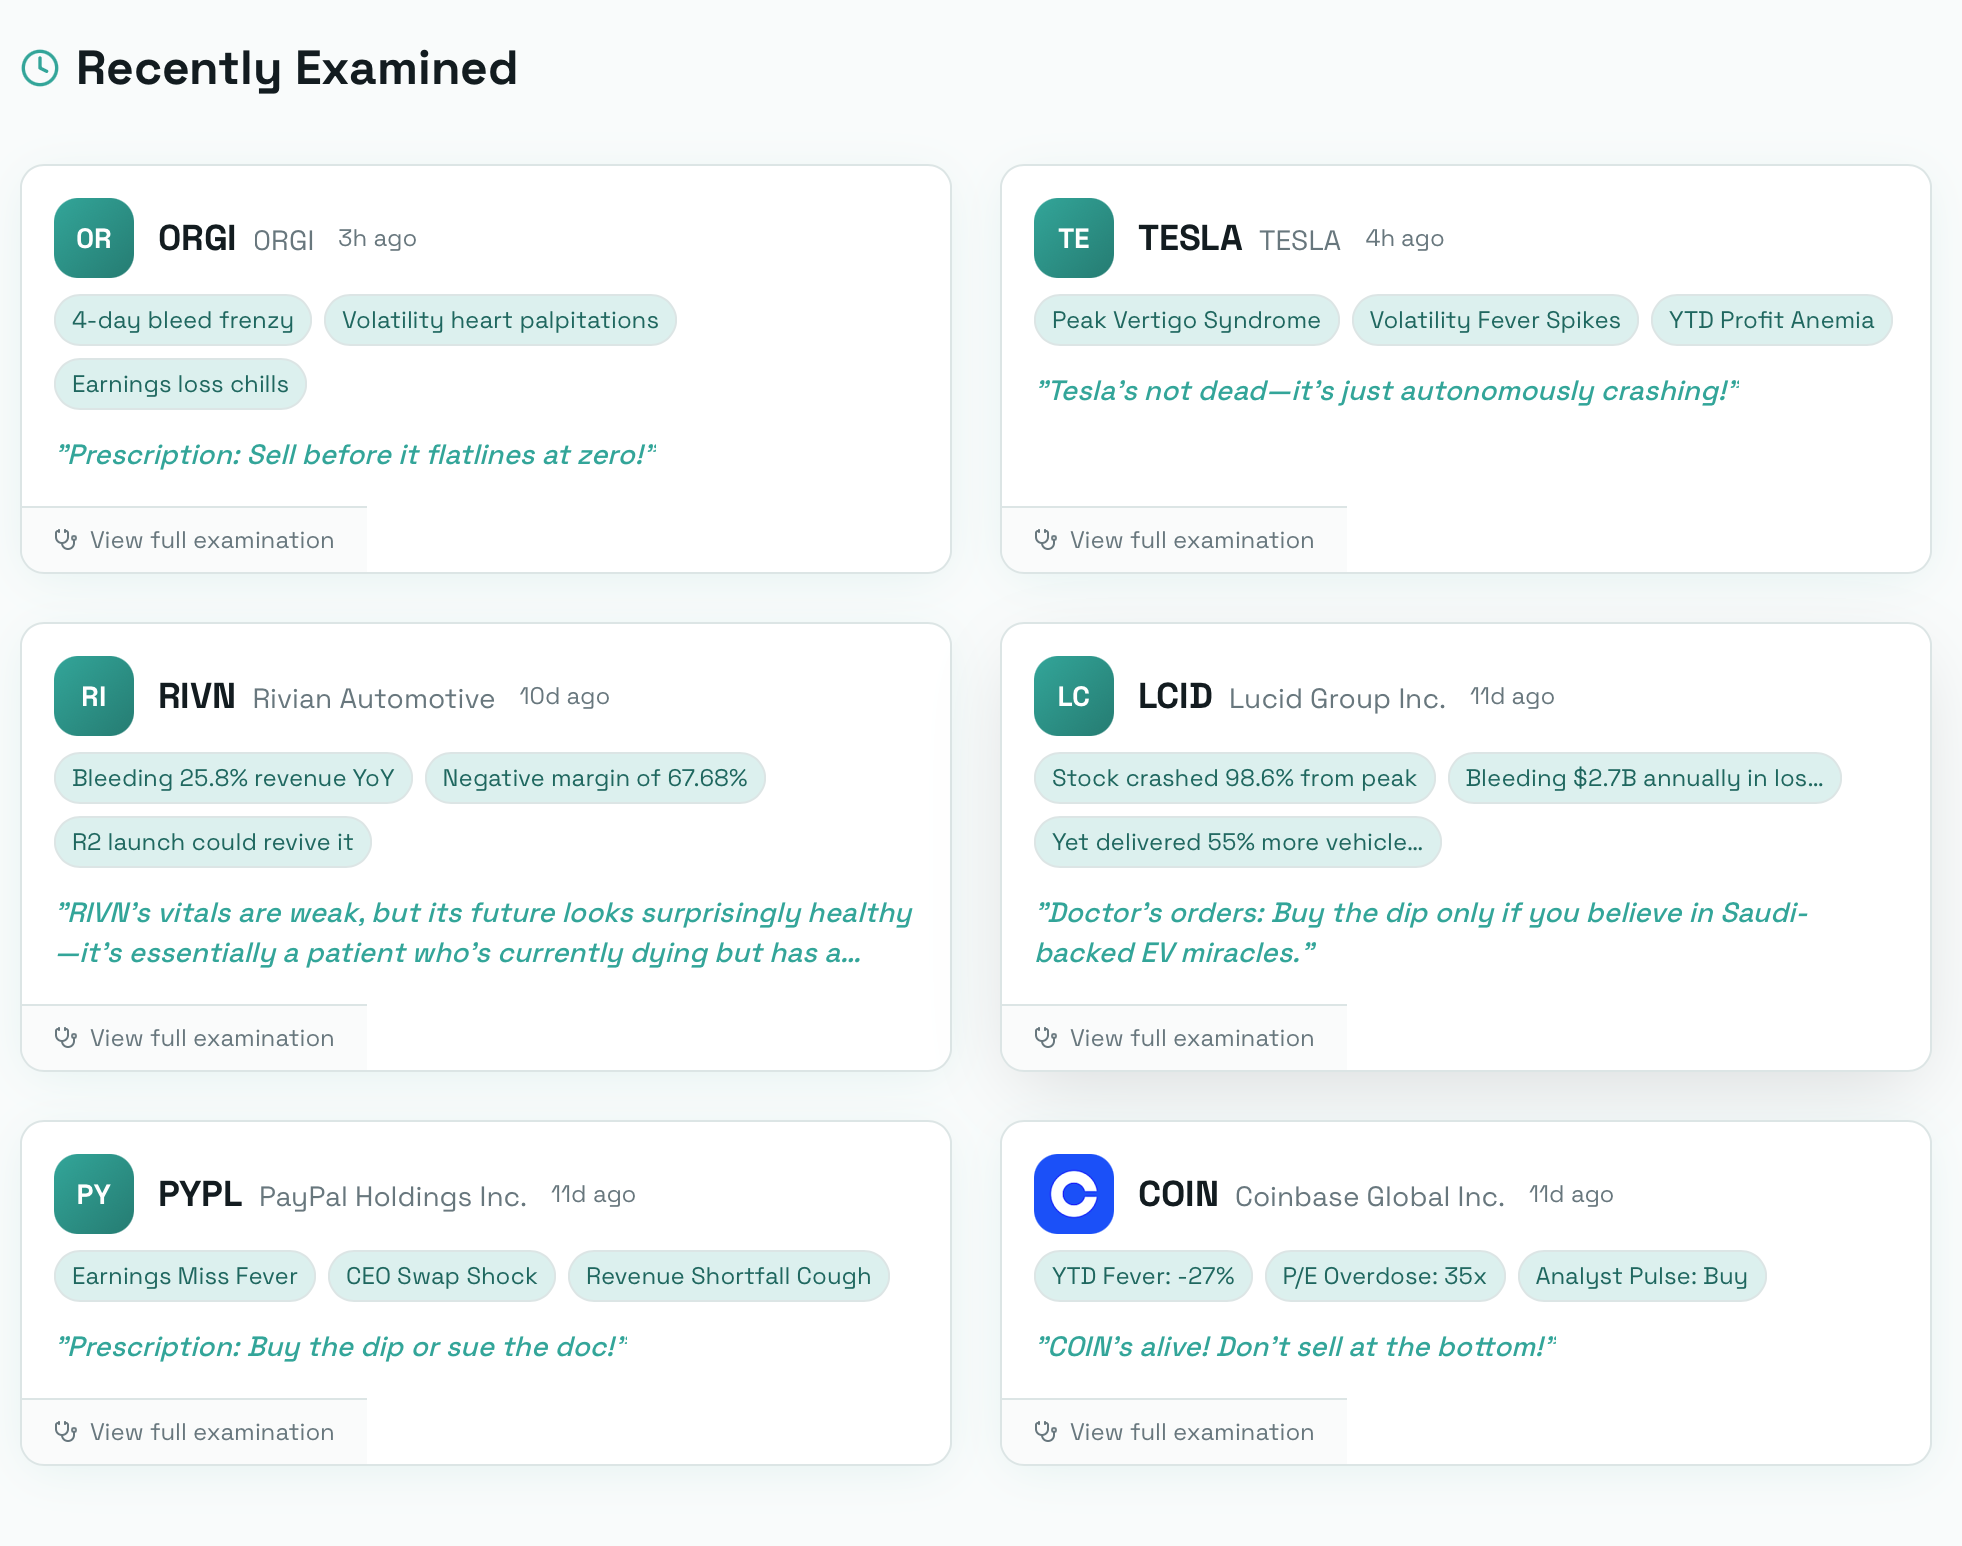Screen dimensions: 1962x1546
Task: Click stethoscope icon in ORGI card
Action: 66,540
